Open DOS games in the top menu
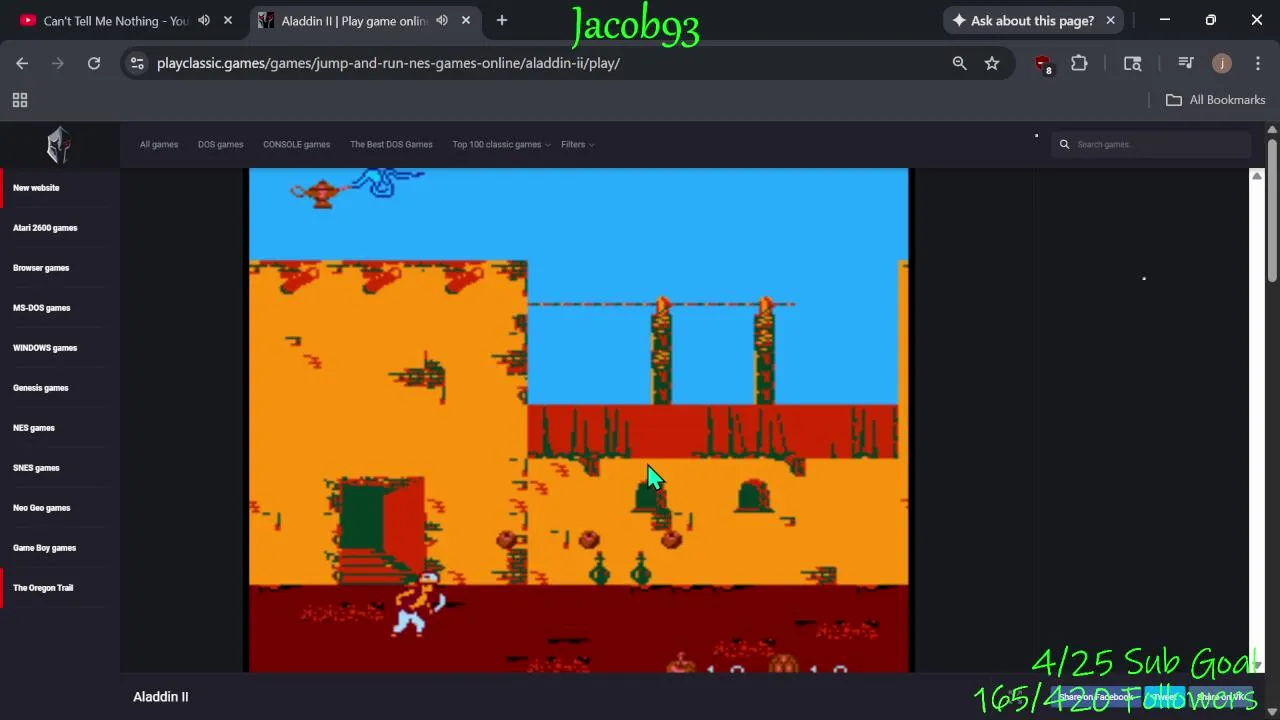 pos(220,144)
